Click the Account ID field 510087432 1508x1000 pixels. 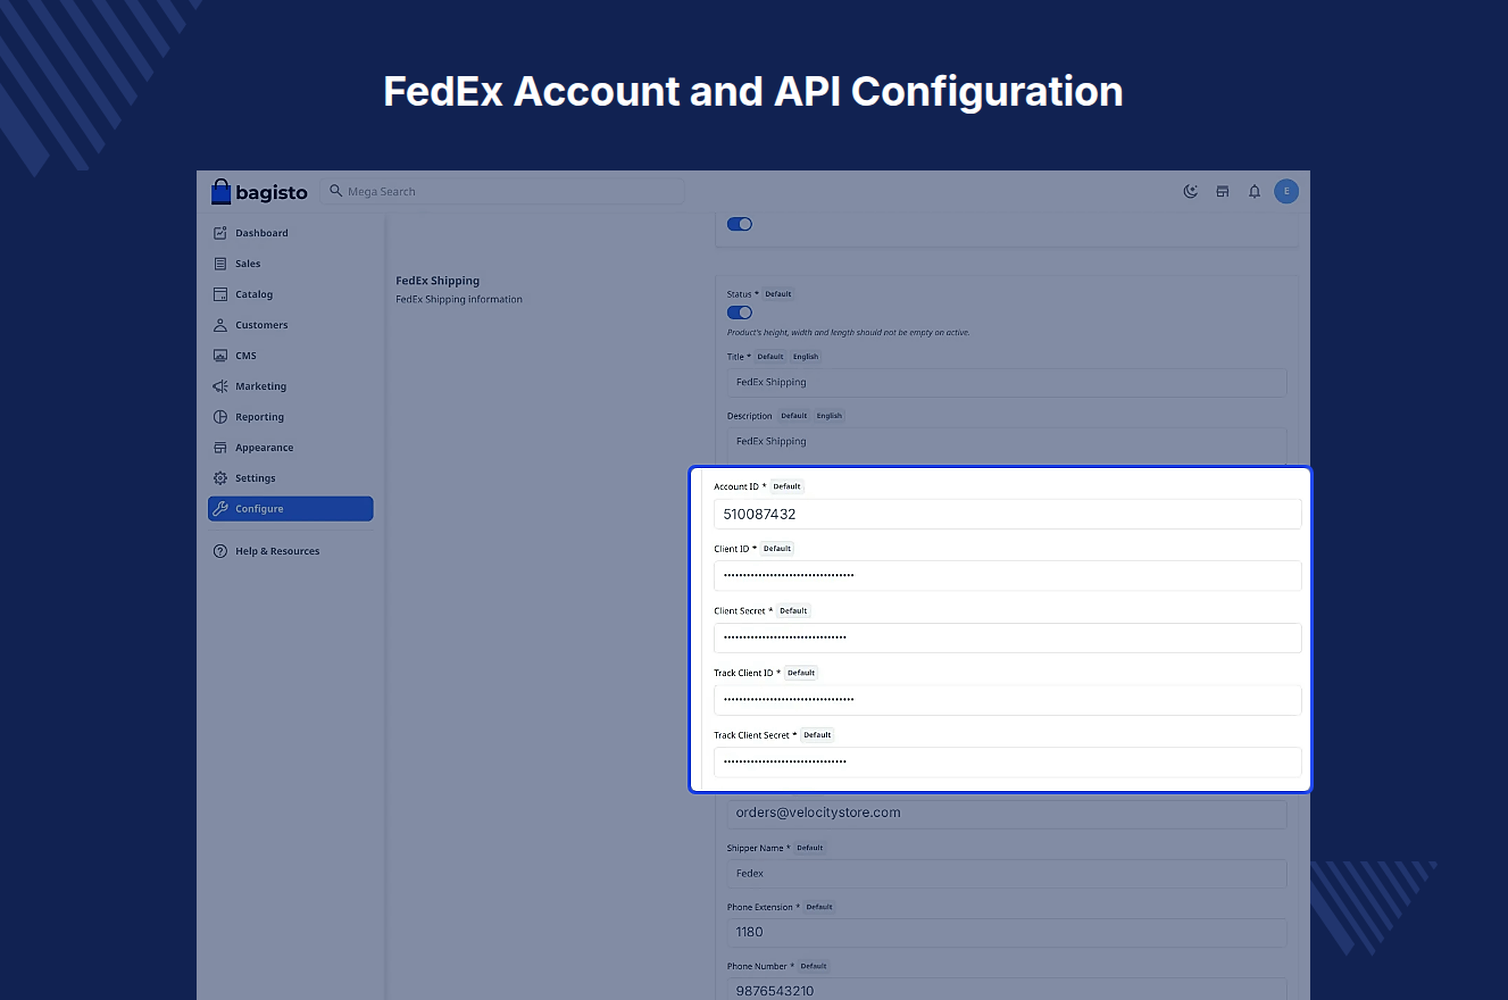(x=1007, y=514)
